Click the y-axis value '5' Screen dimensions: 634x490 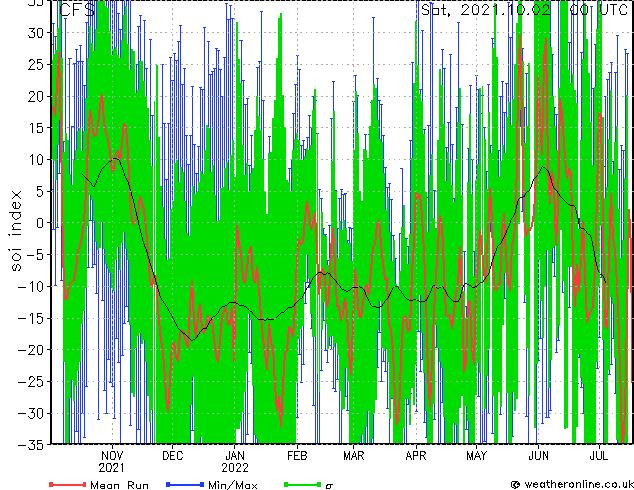coord(40,191)
